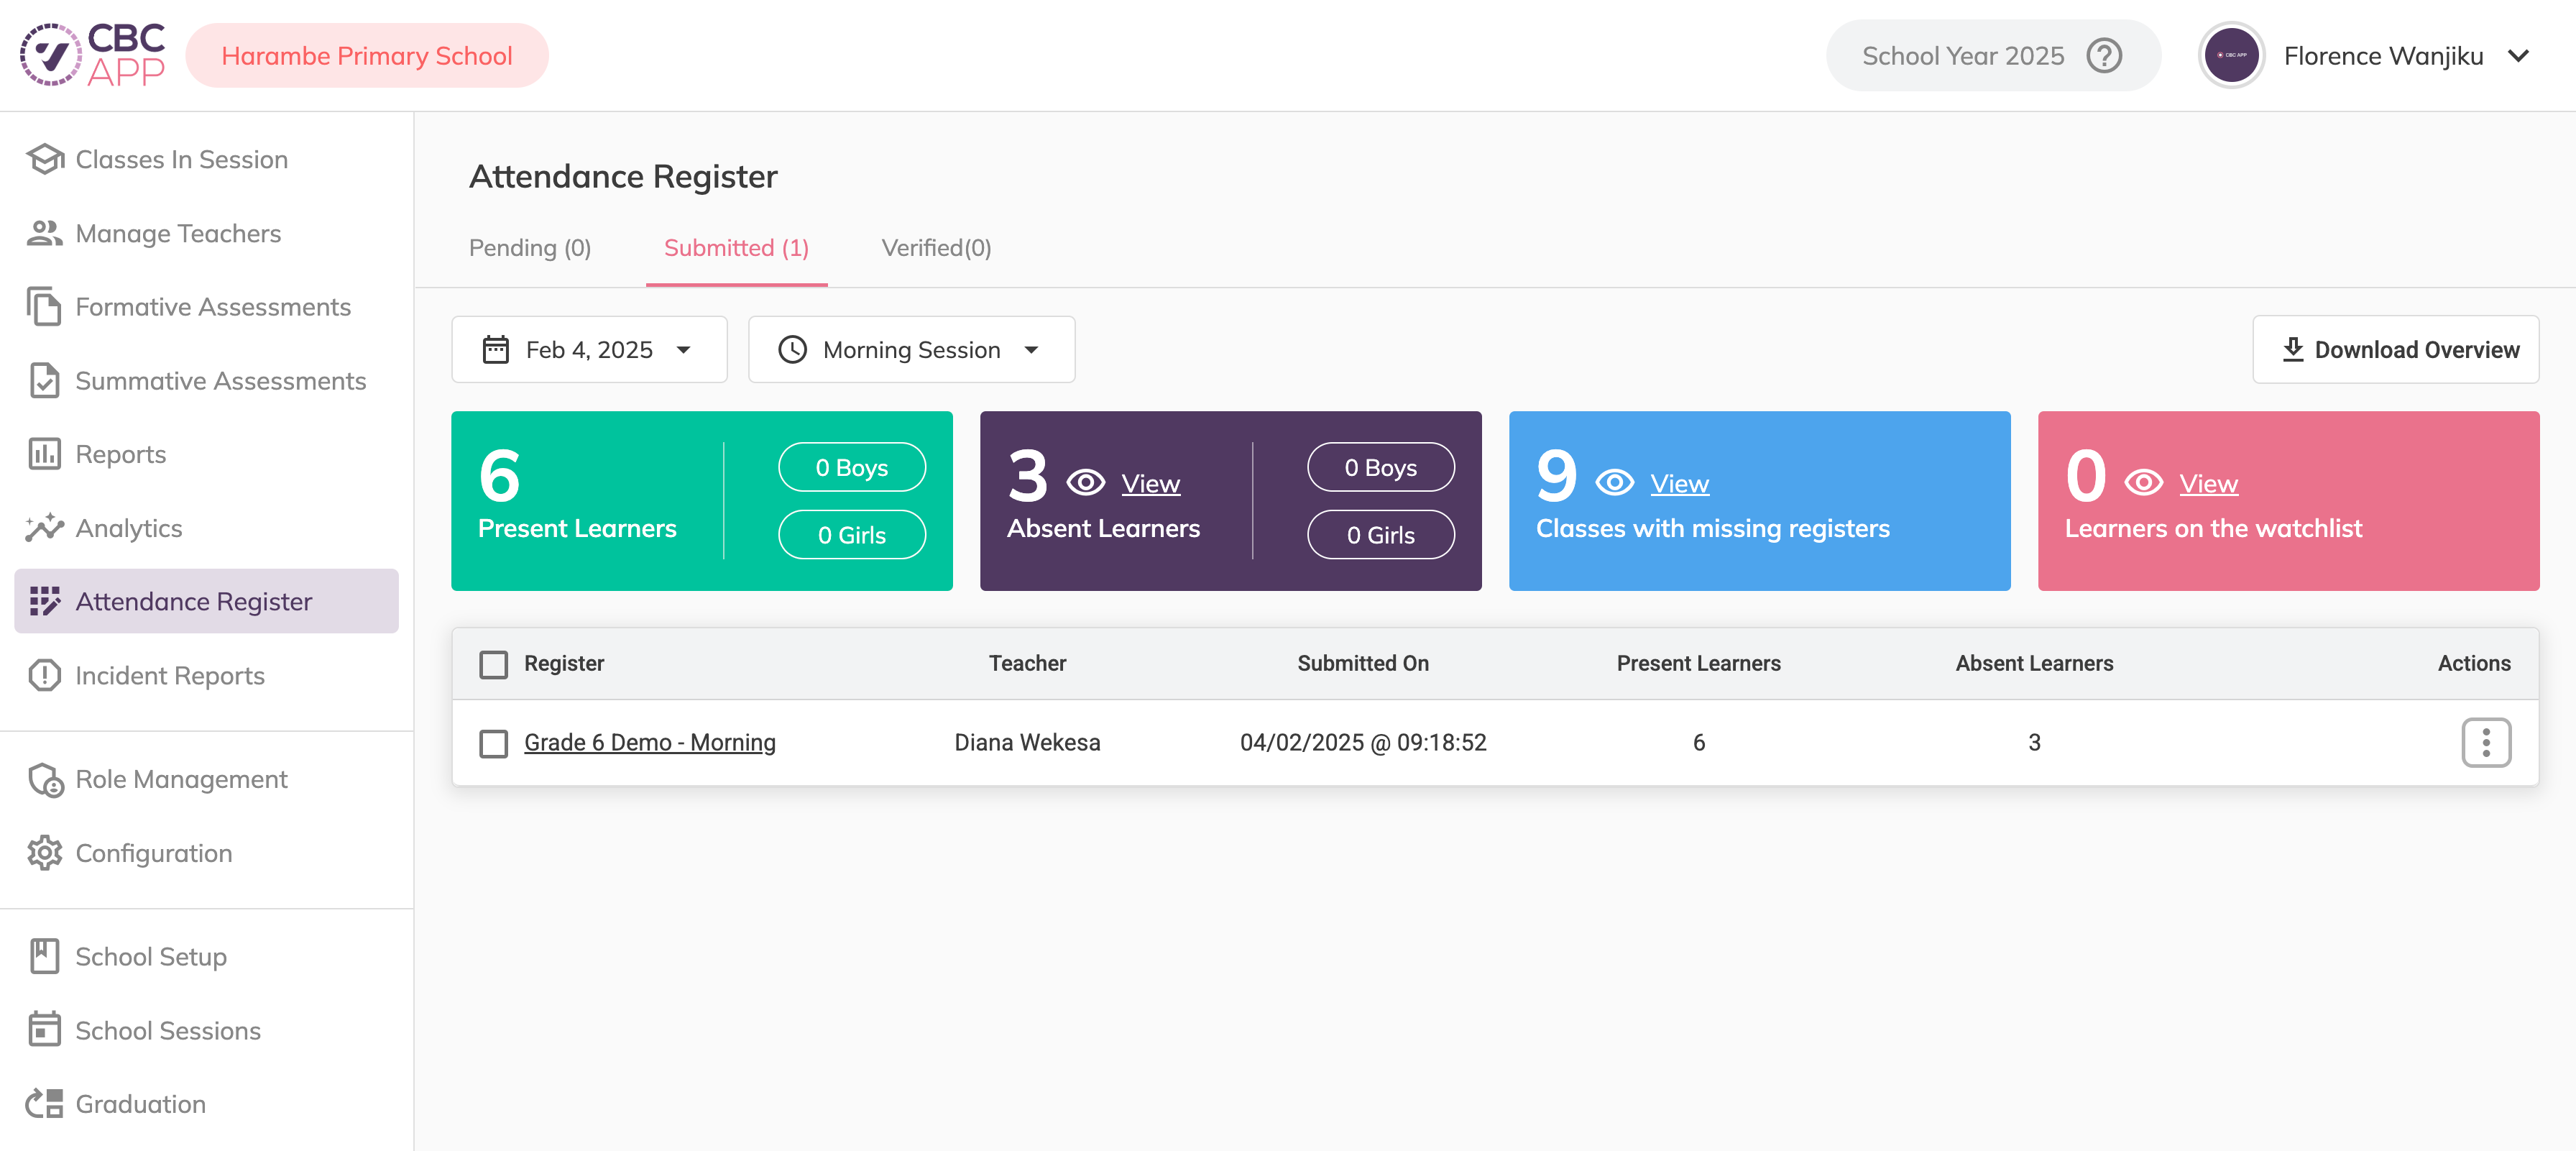Click the Formative Assessments documents icon
The image size is (2576, 1151).
pyautogui.click(x=45, y=307)
